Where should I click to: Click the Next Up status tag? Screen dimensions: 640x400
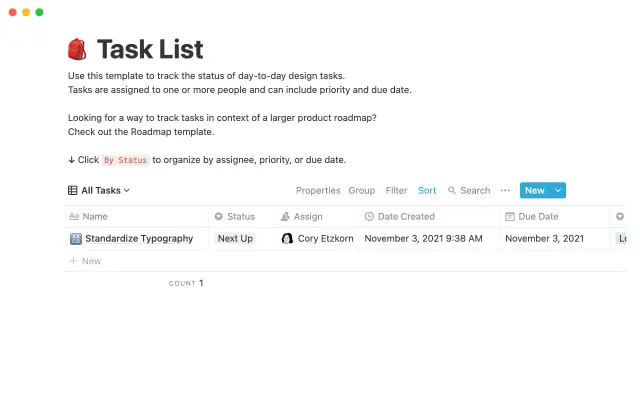[x=236, y=239]
